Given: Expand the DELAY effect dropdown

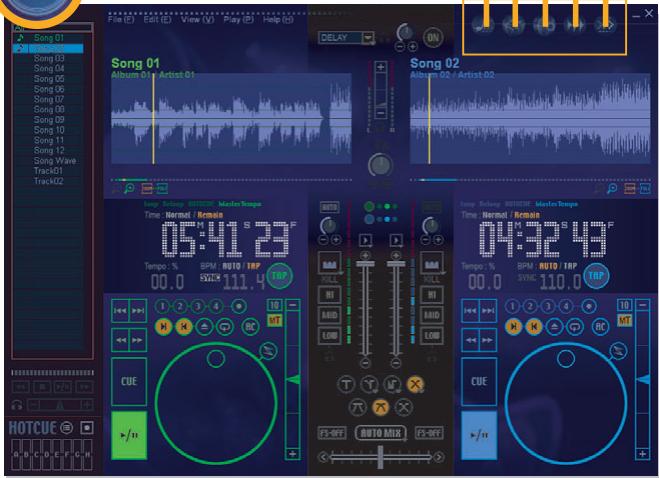Looking at the screenshot, I should point(368,38).
